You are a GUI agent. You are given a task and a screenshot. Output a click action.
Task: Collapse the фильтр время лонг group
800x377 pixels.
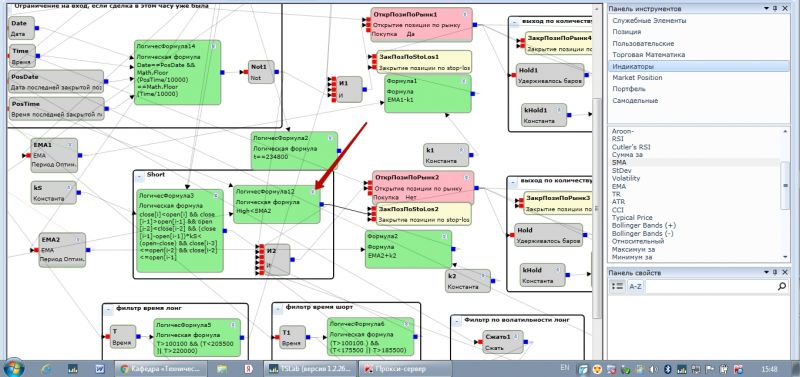(x=109, y=309)
